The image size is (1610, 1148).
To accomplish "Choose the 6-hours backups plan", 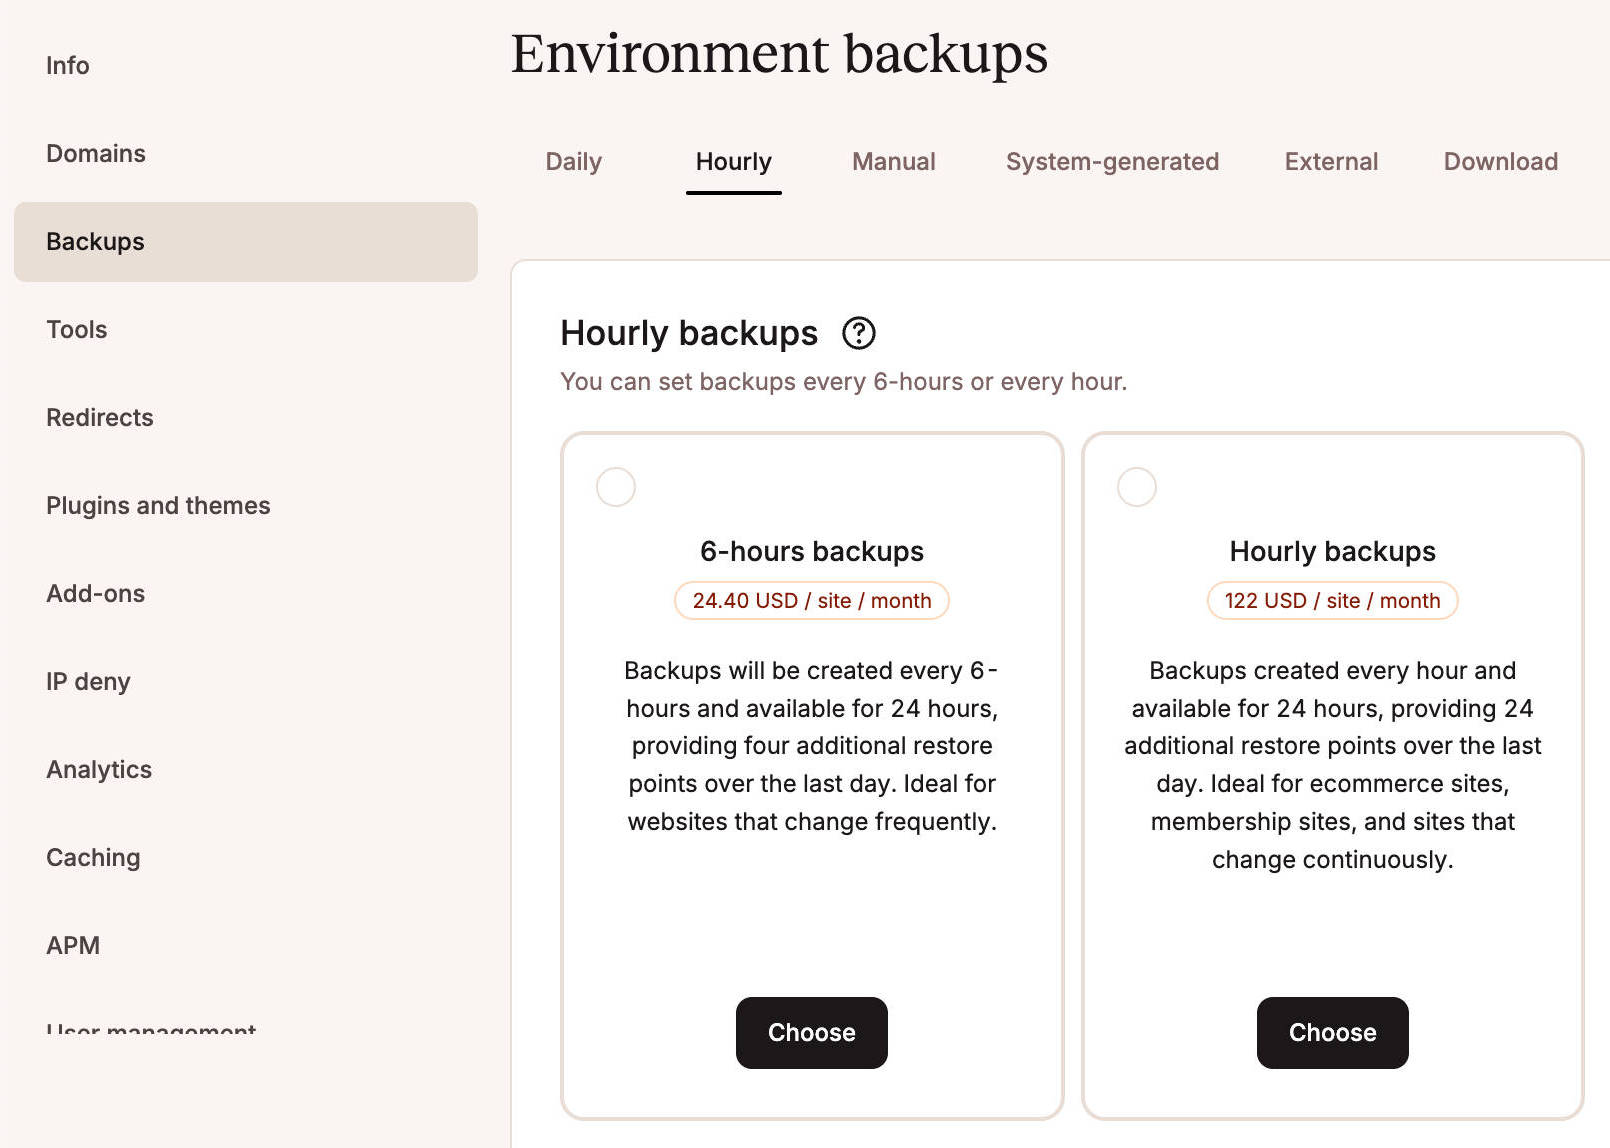I will tap(811, 1033).
